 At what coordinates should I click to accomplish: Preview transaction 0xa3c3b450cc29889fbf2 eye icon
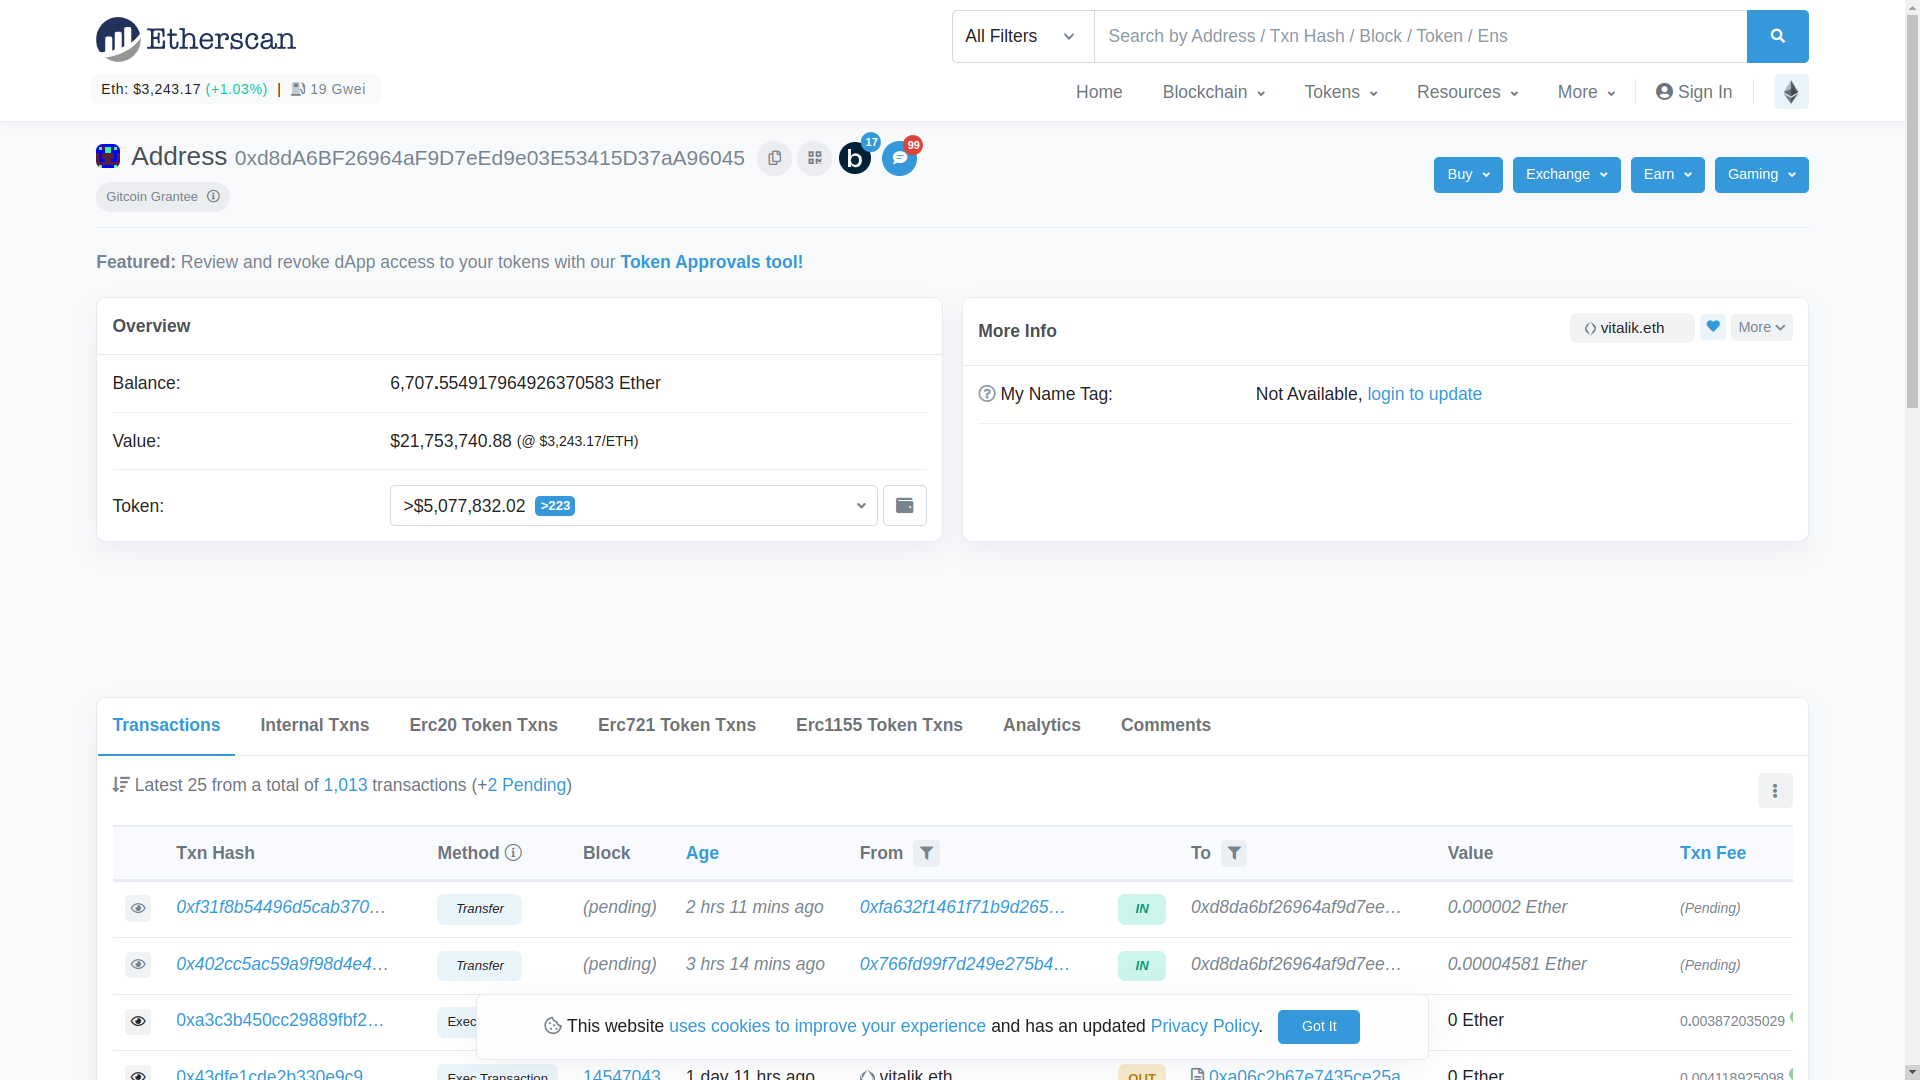pyautogui.click(x=138, y=1022)
